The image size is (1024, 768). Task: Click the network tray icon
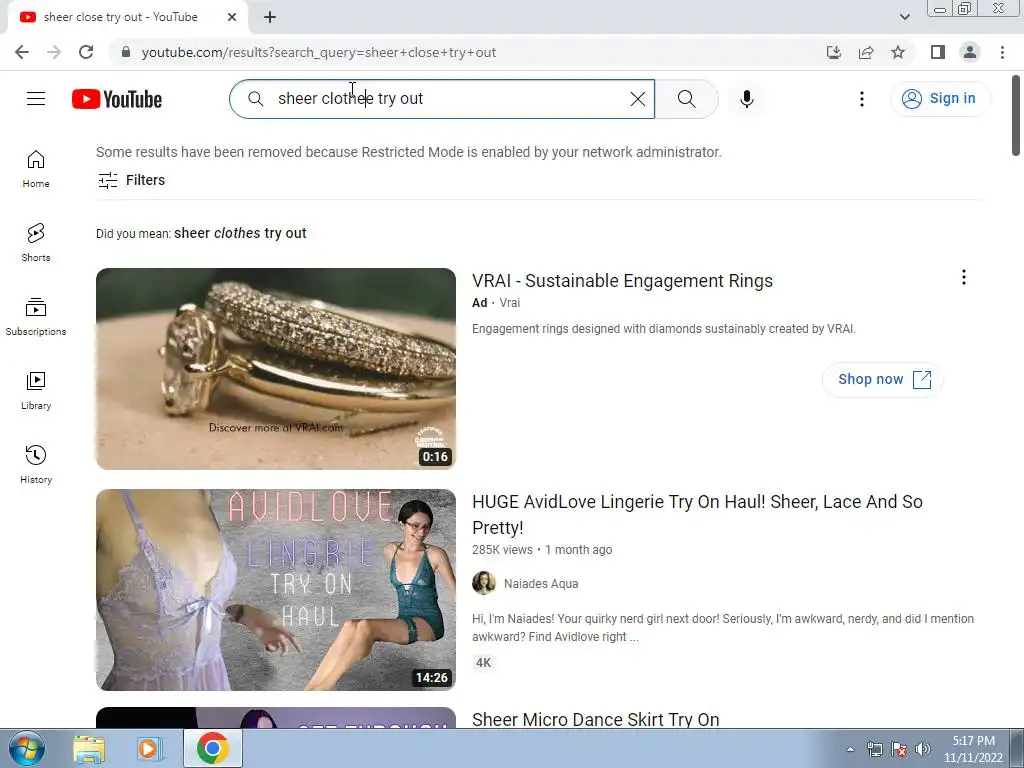coord(874,749)
